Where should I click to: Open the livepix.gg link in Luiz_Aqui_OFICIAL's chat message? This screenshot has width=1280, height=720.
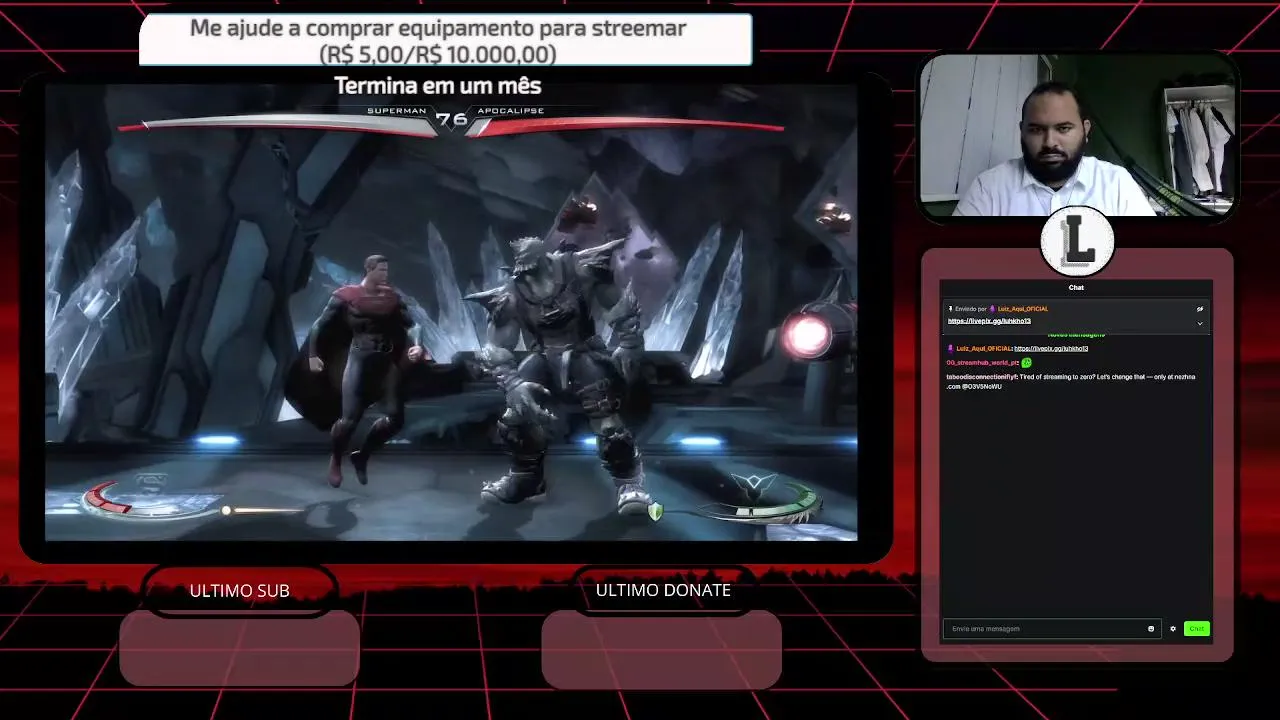(1051, 348)
